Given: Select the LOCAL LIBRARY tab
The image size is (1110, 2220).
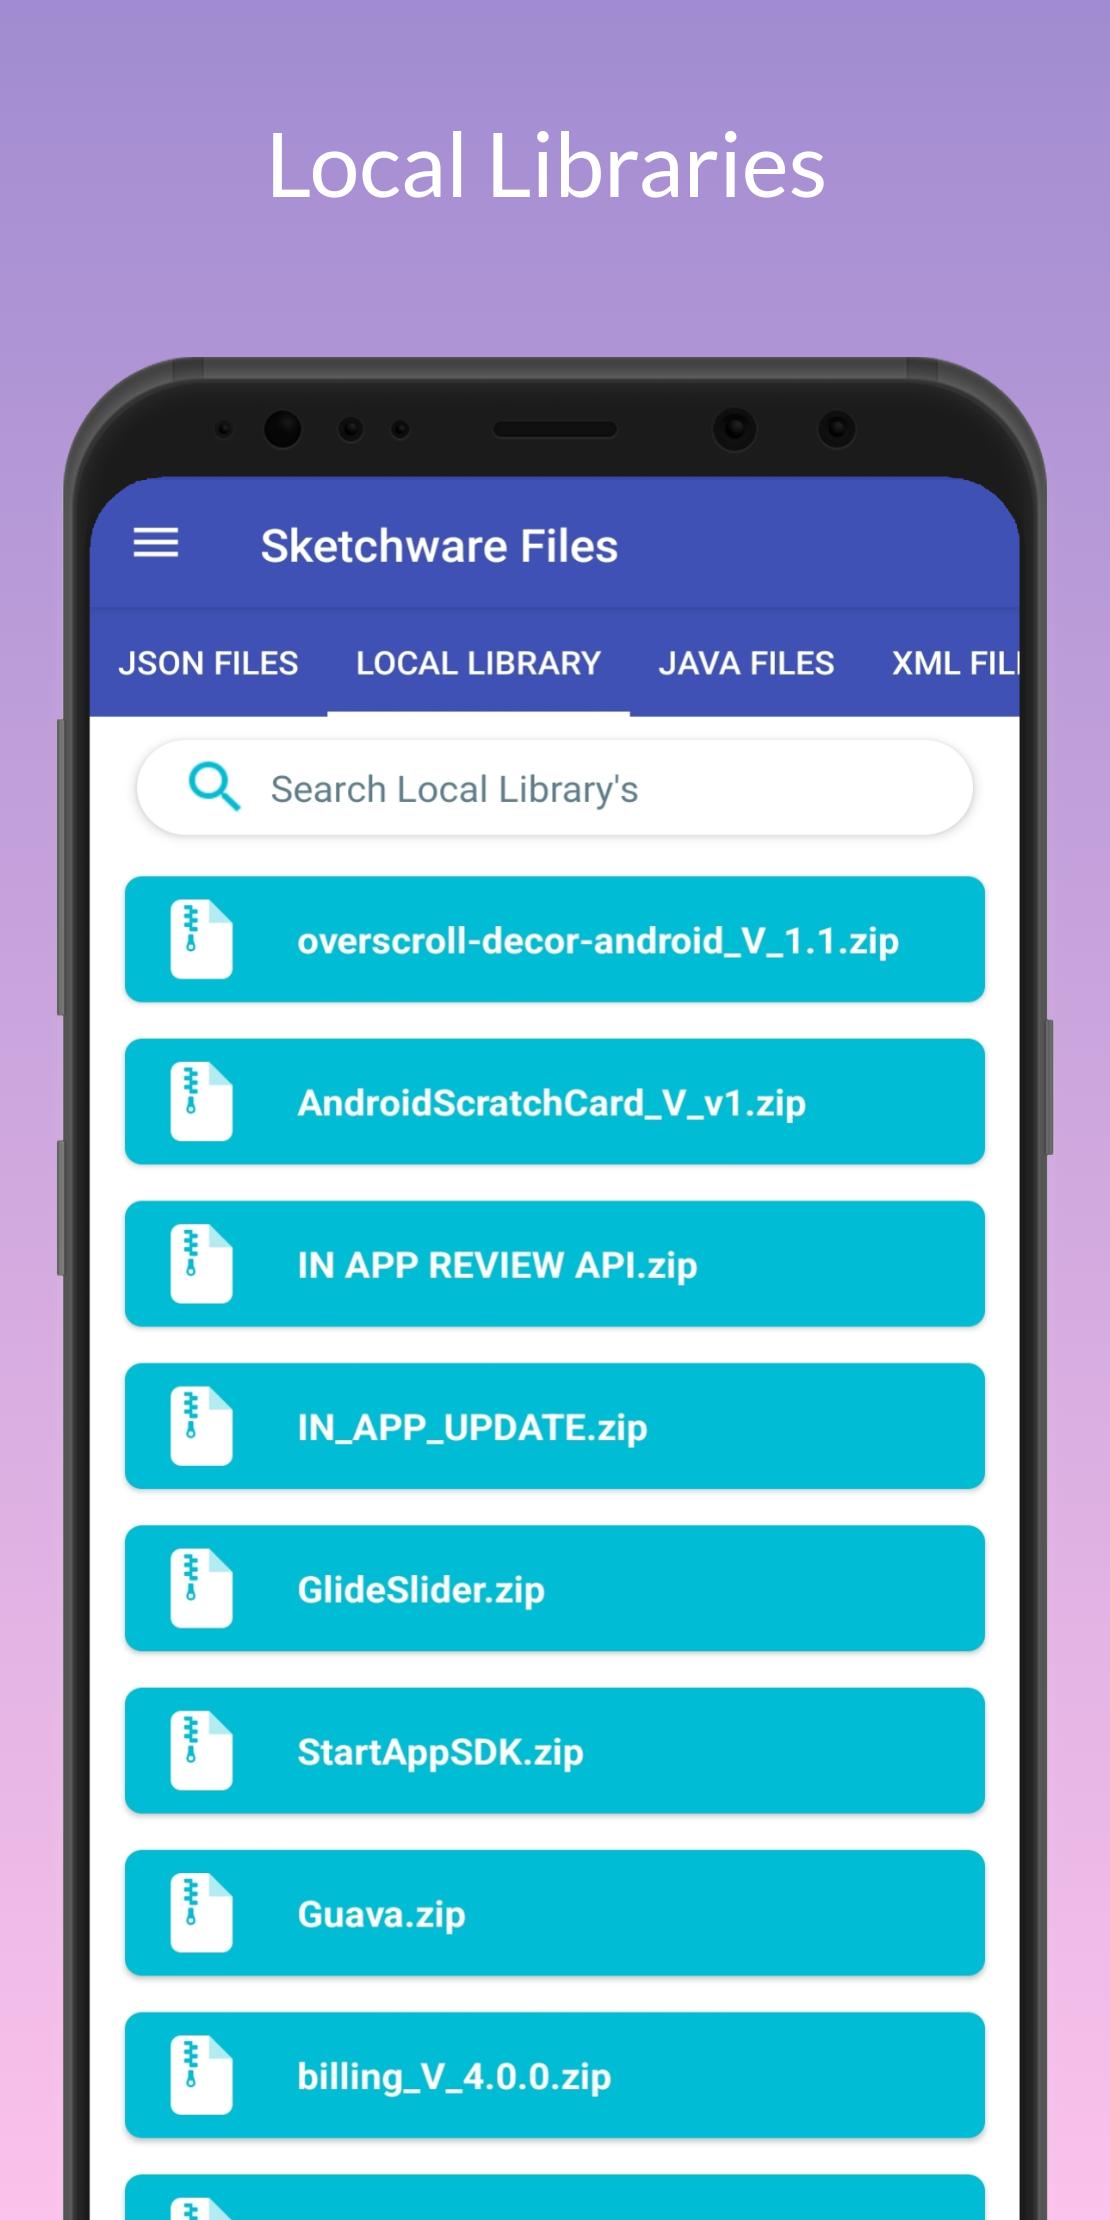Looking at the screenshot, I should pyautogui.click(x=478, y=663).
